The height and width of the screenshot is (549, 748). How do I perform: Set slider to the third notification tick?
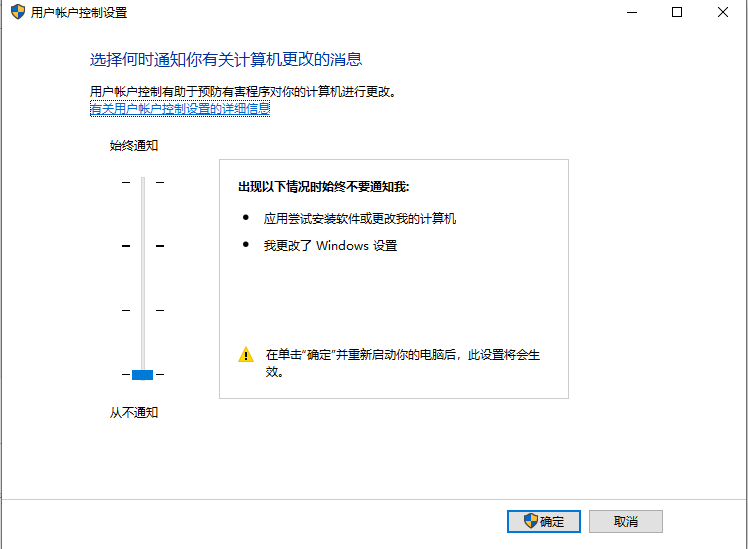coord(143,311)
